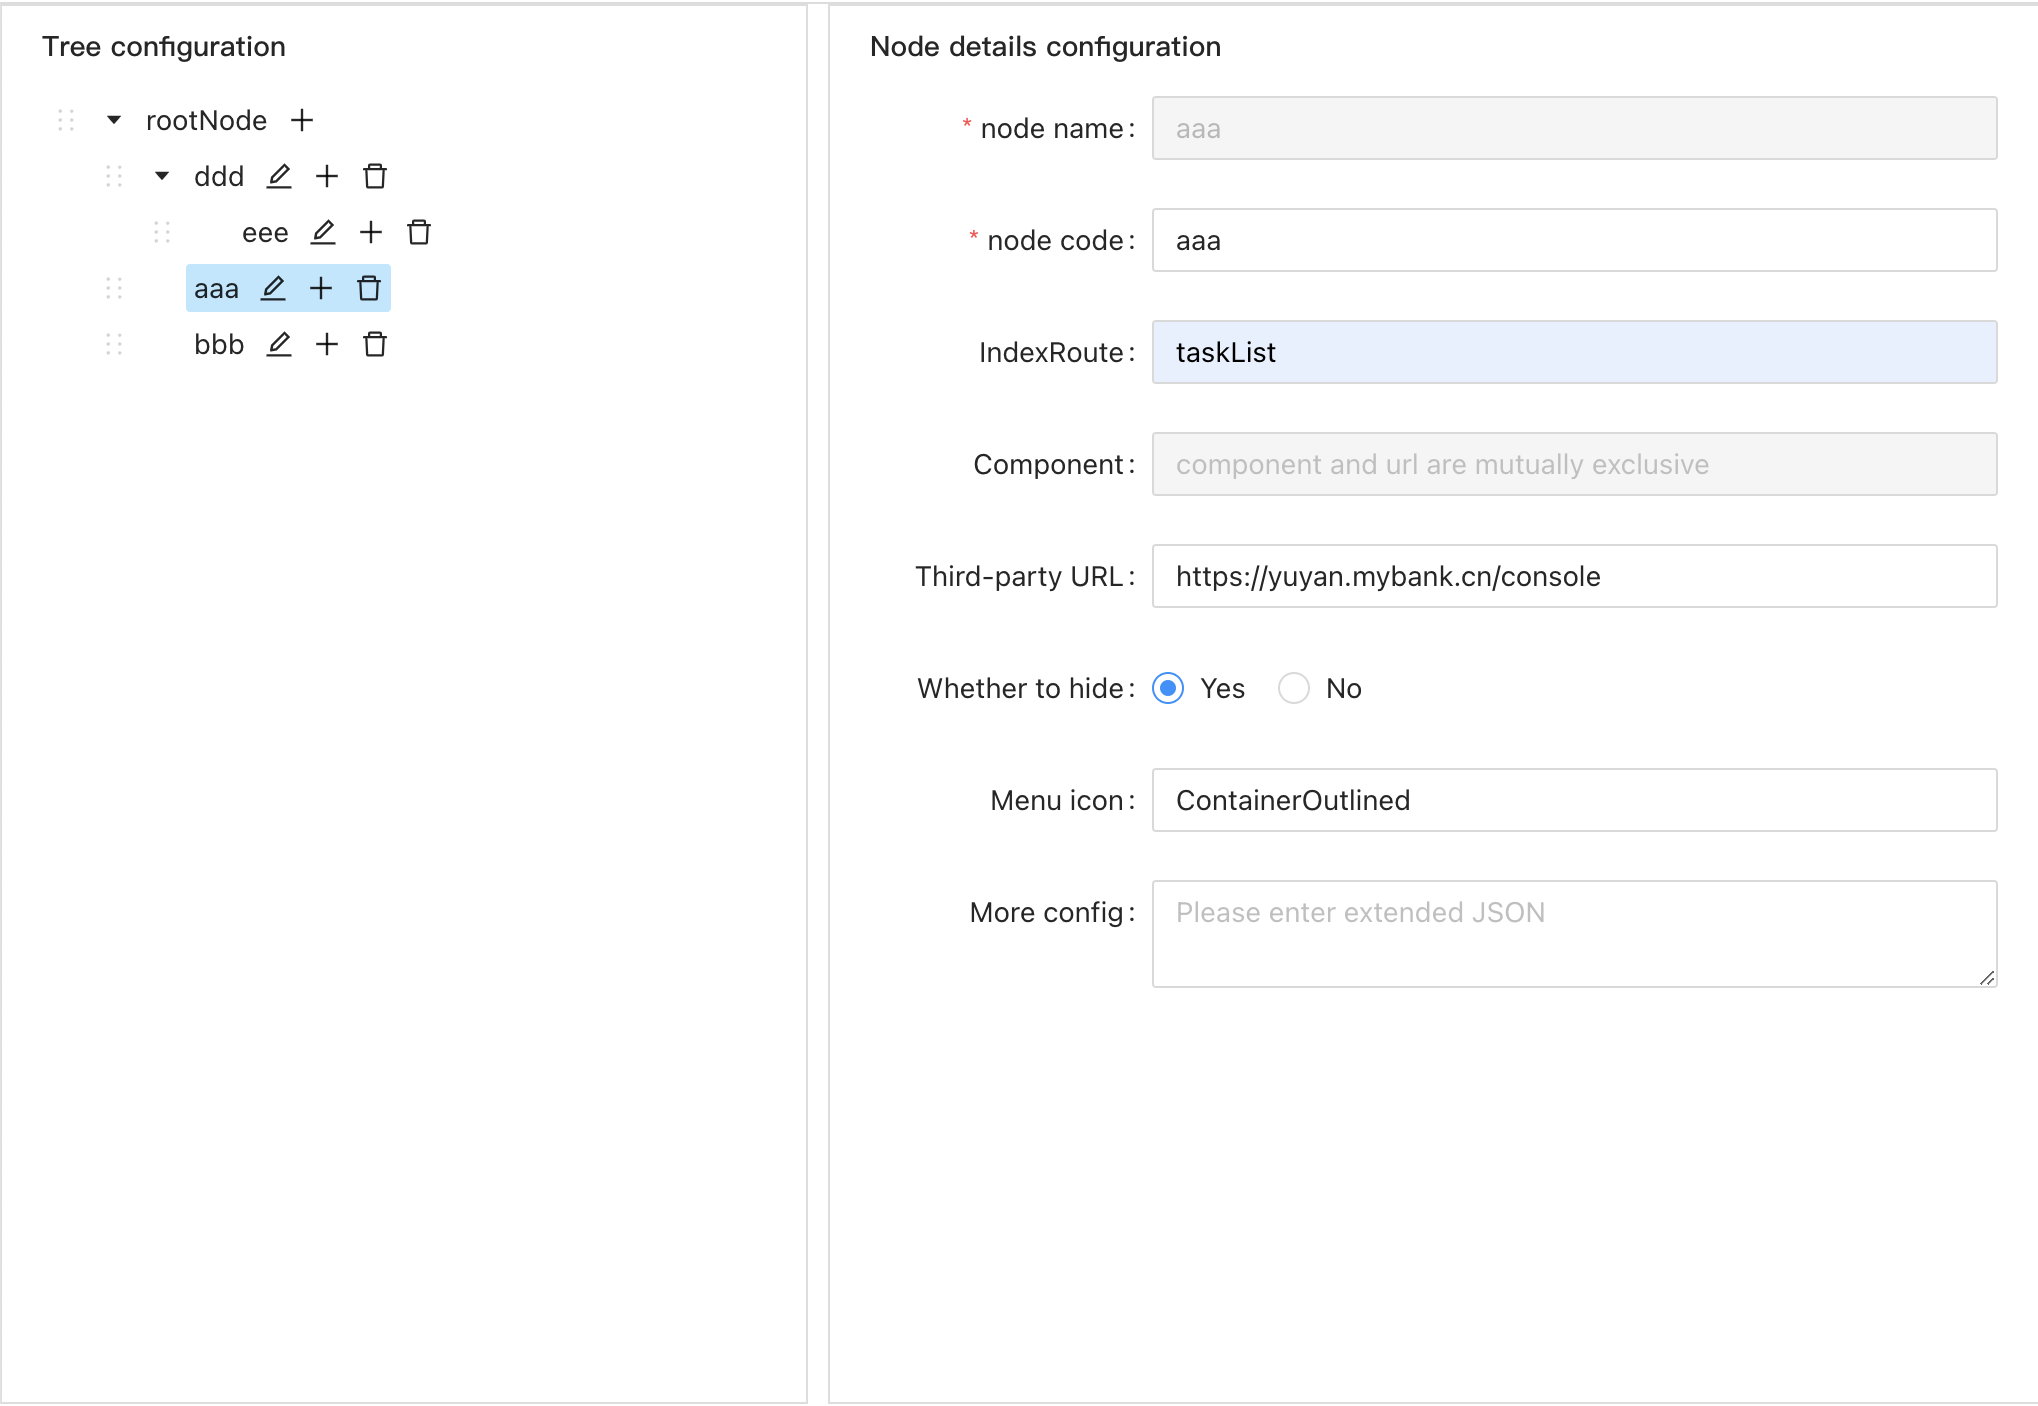
Task: Click drag handle beside bbb node
Action: (114, 345)
